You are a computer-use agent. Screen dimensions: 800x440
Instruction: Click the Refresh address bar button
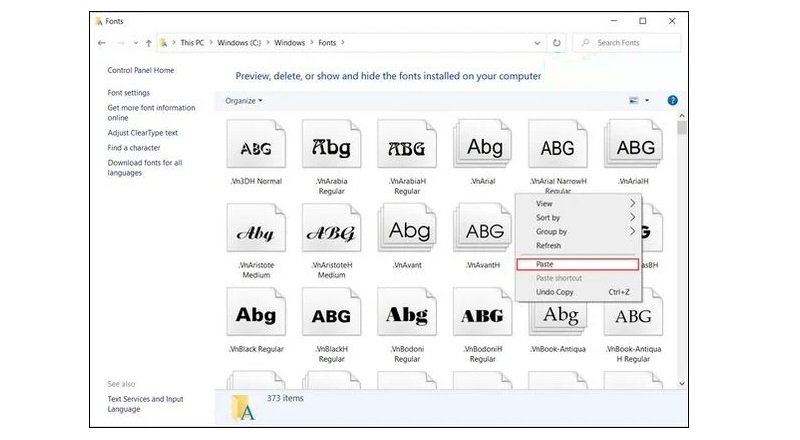coord(557,43)
